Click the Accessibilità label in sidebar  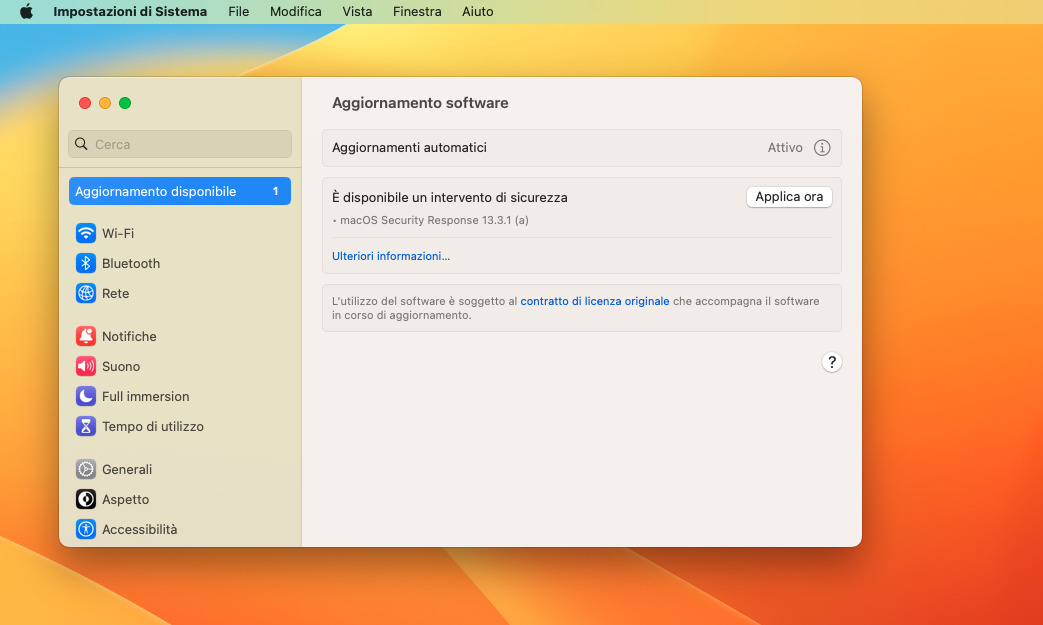pyautogui.click(x=140, y=529)
